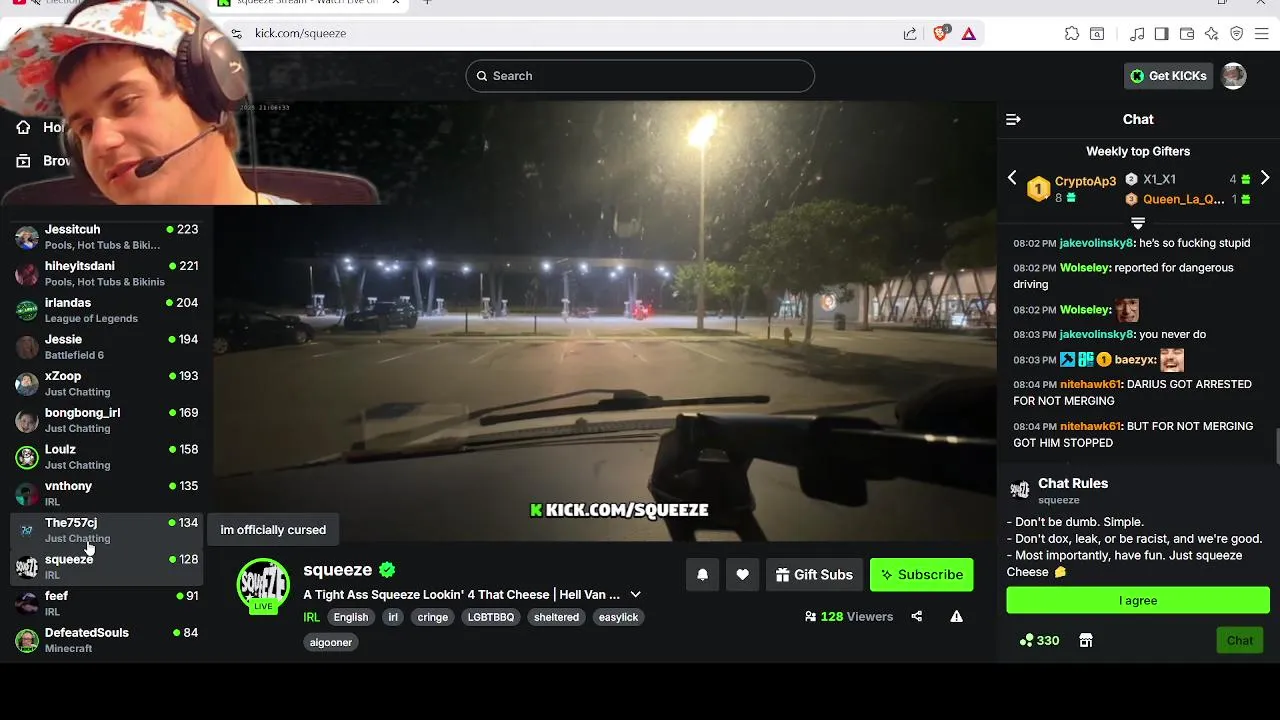Image resolution: width=1280 pixels, height=720 pixels.
Task: Open Loulz channel in sidebar
Action: (107, 457)
